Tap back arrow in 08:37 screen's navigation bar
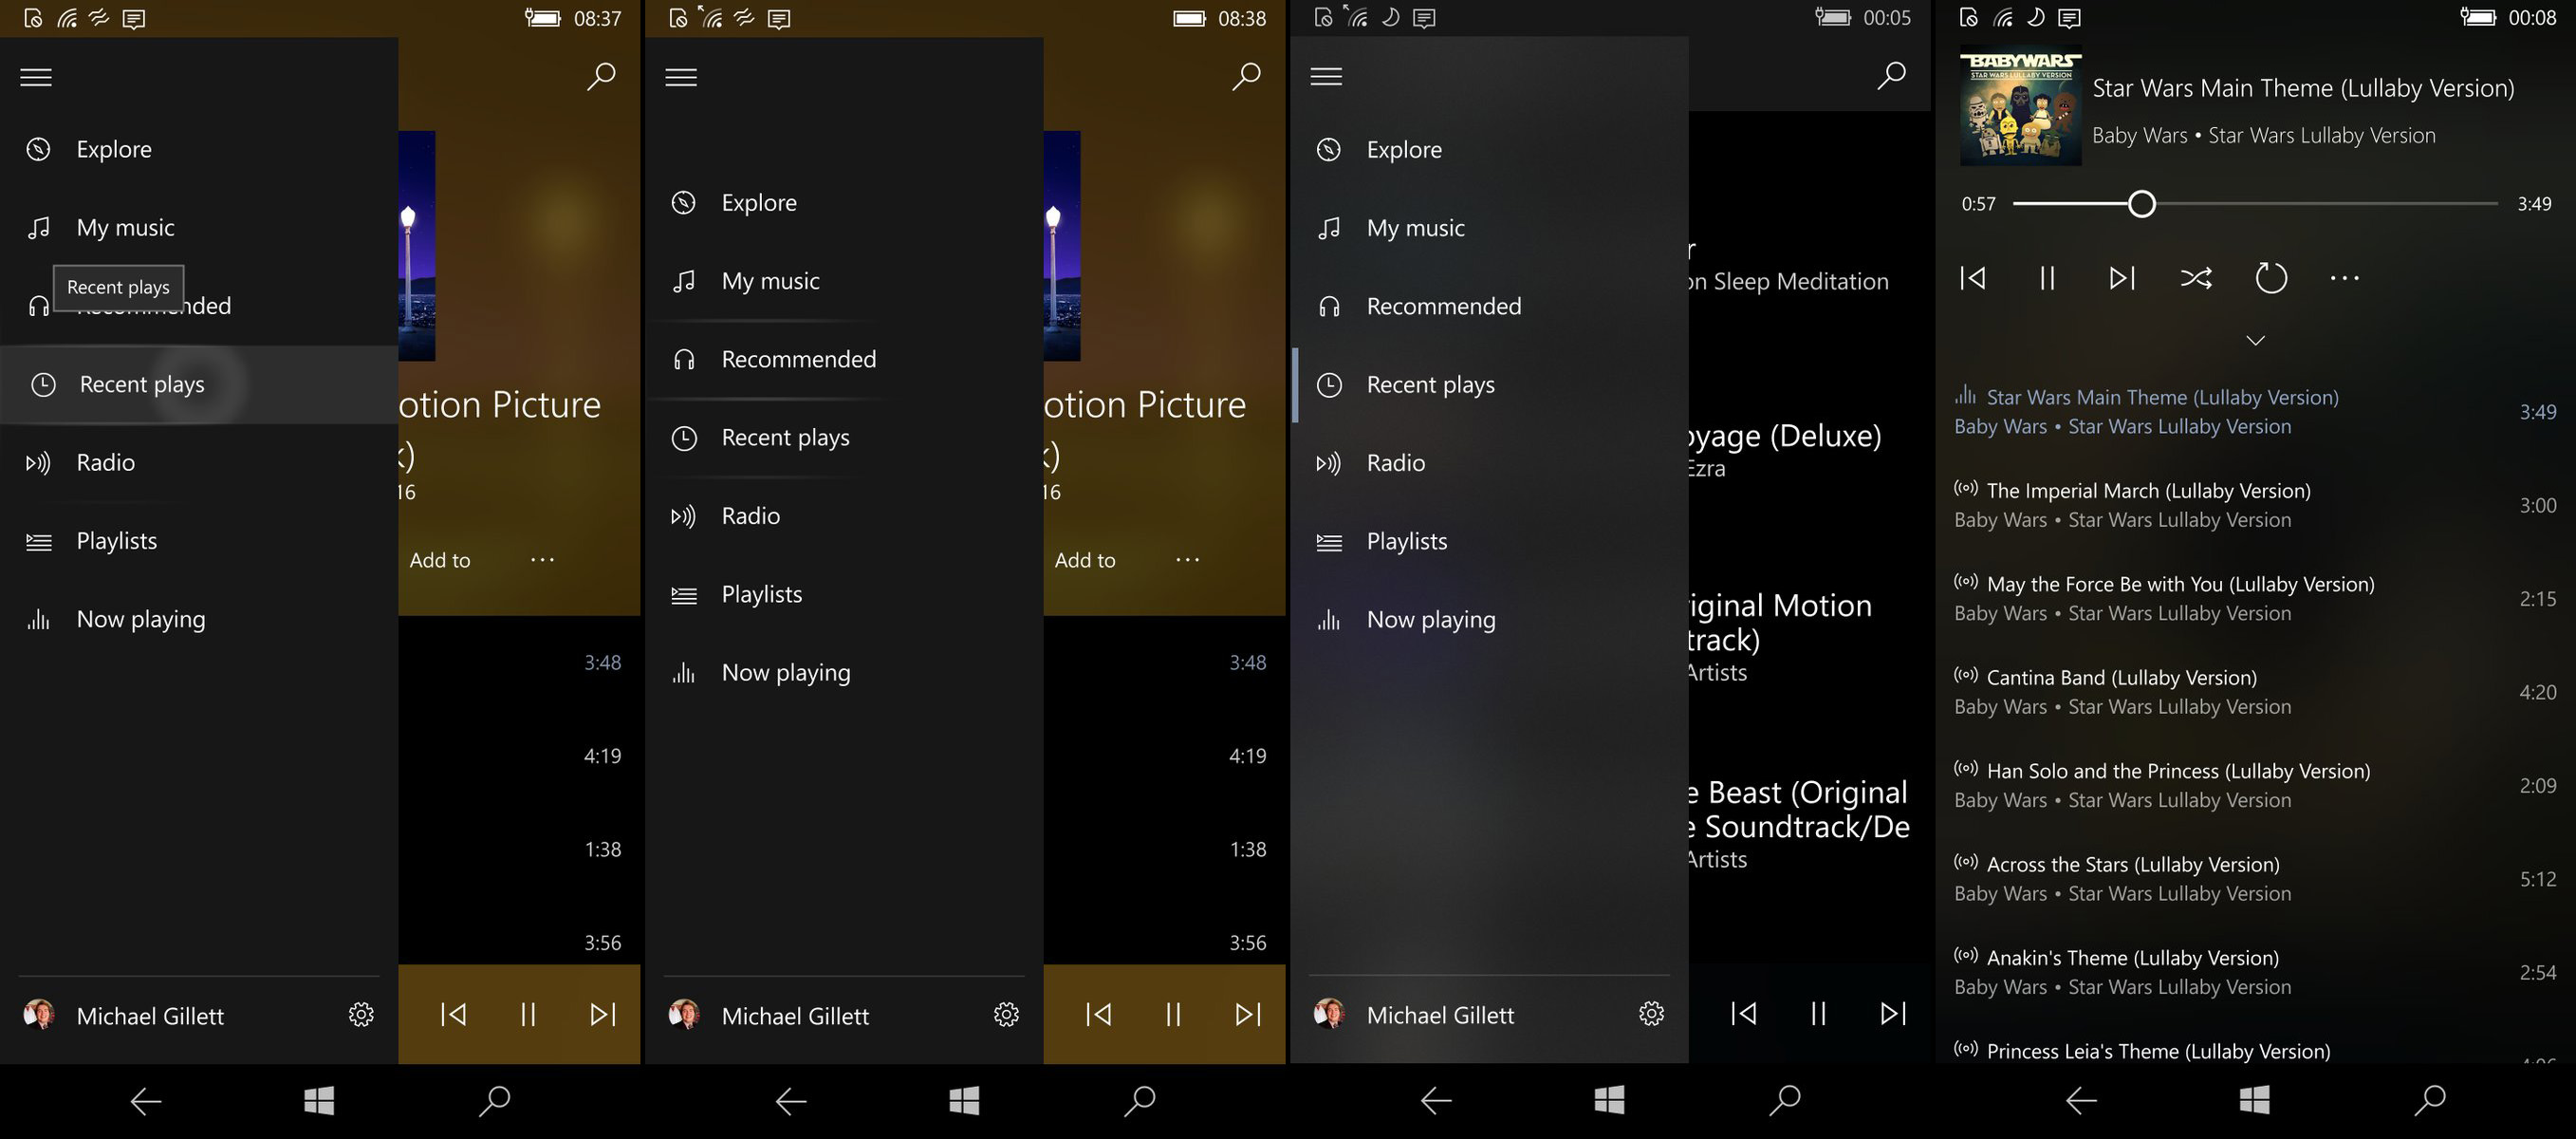 [146, 1101]
